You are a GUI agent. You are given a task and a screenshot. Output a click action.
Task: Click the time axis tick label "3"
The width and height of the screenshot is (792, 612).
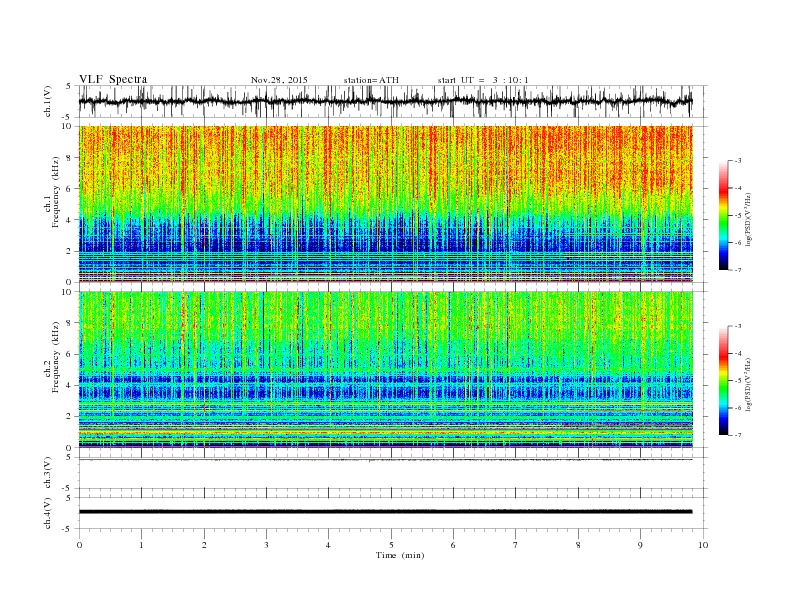[x=266, y=545]
